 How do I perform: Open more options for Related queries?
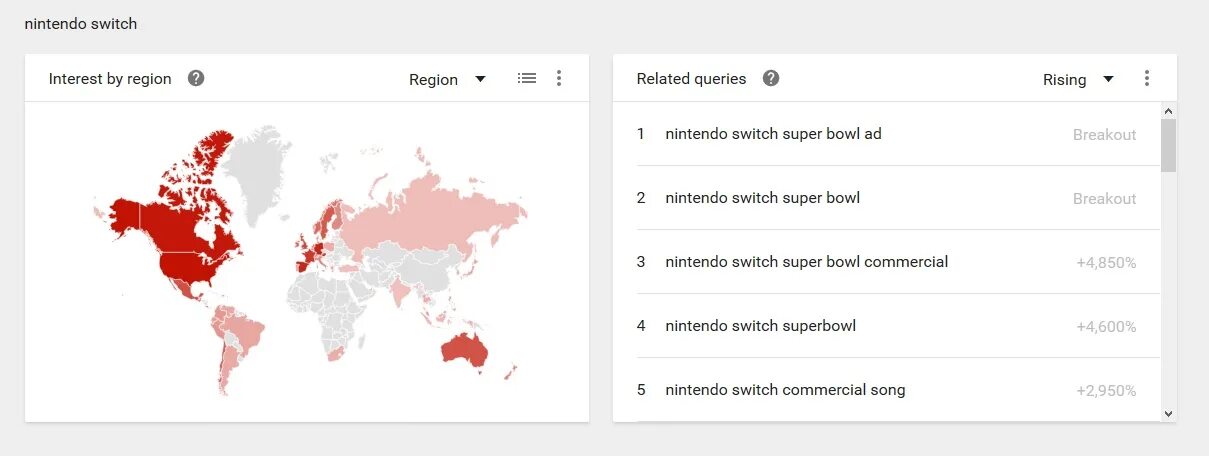click(1147, 78)
